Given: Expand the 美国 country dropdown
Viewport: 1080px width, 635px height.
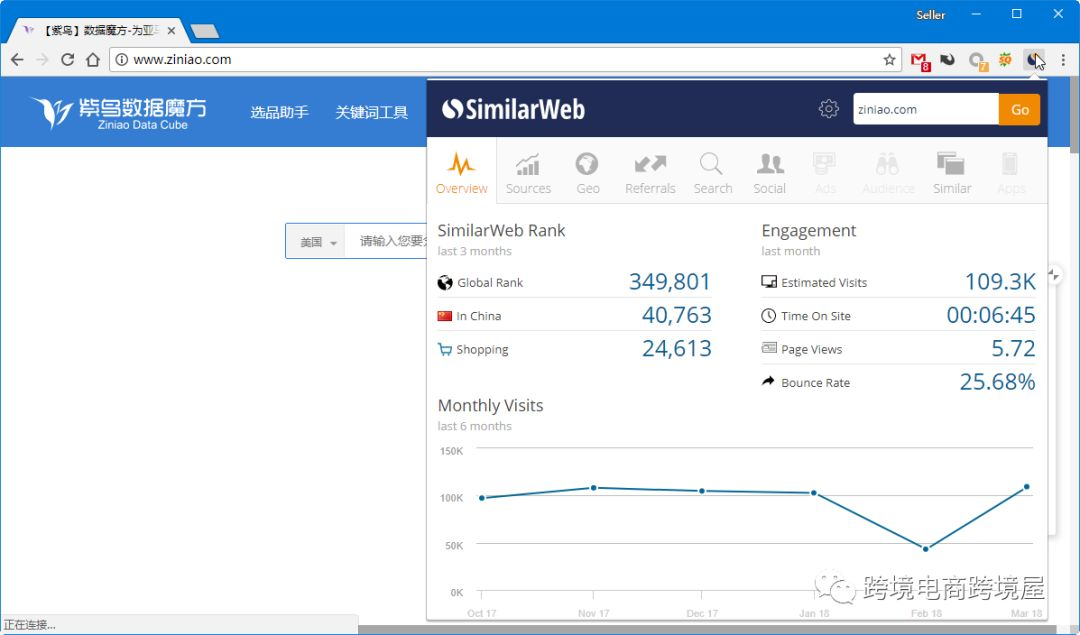Looking at the screenshot, I should pyautogui.click(x=316, y=242).
